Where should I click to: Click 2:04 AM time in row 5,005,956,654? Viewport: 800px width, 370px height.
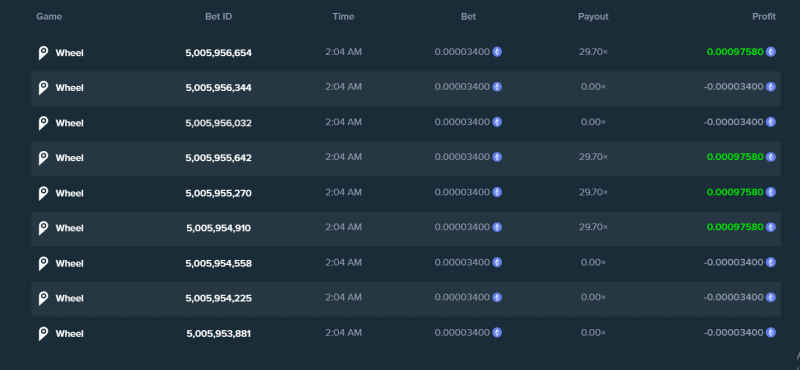pyautogui.click(x=343, y=52)
